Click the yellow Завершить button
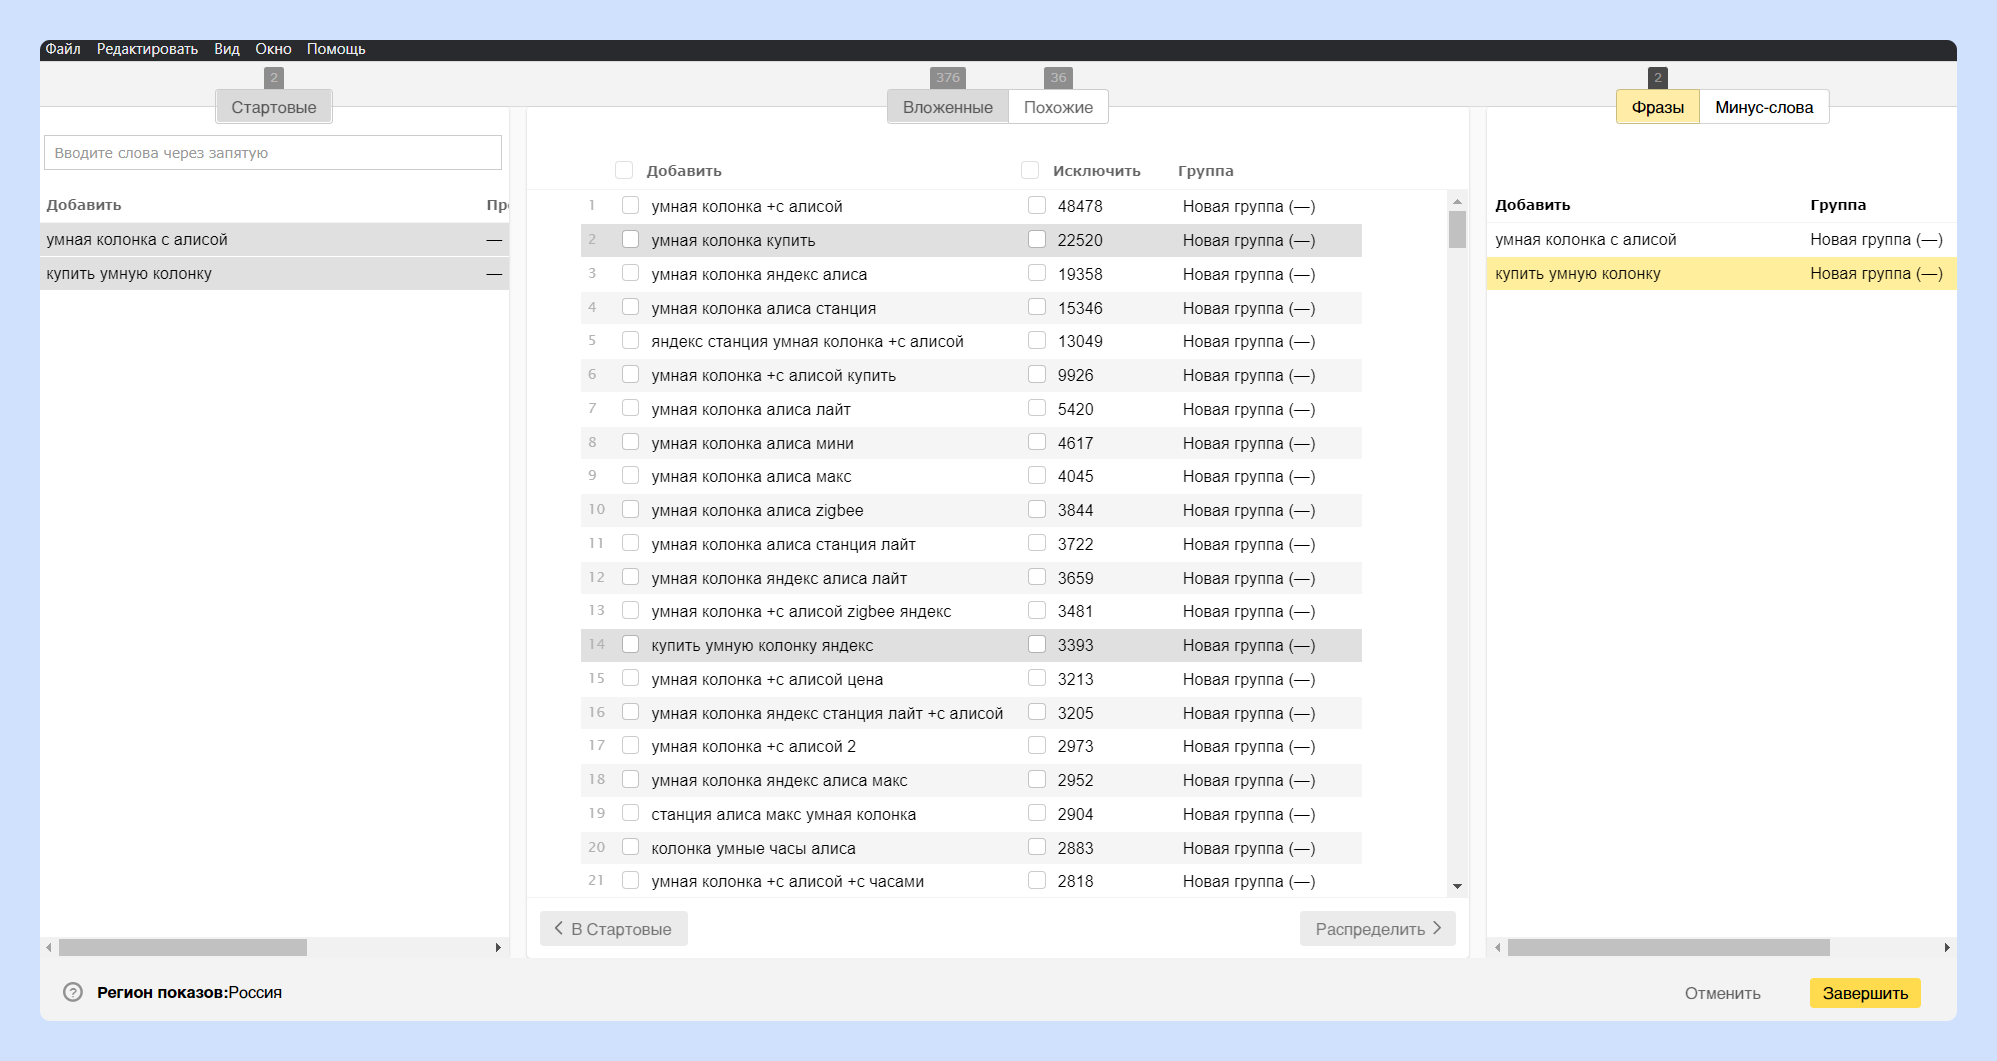 coord(1865,993)
